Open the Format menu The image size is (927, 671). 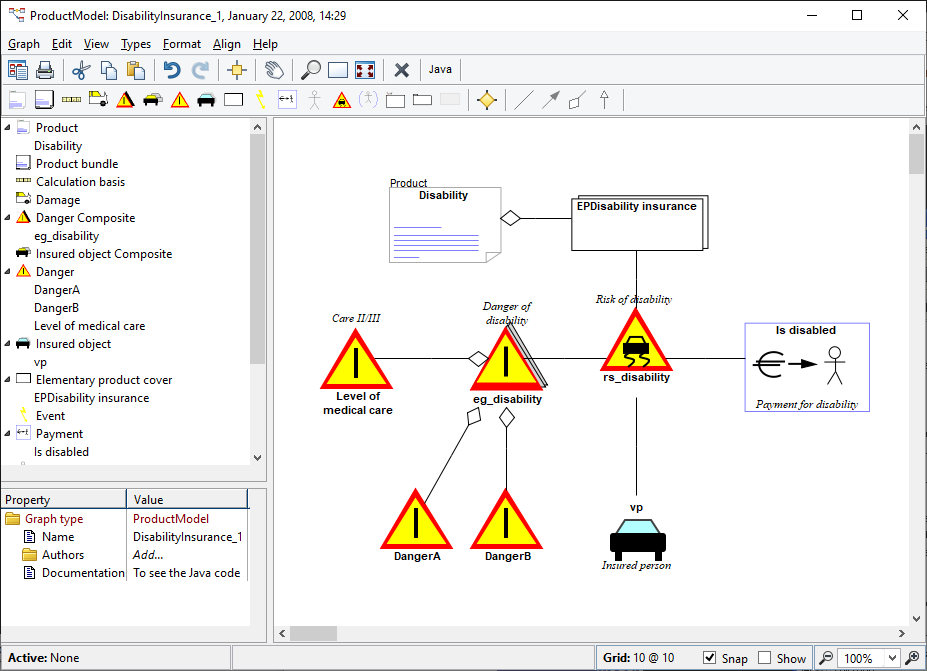181,44
